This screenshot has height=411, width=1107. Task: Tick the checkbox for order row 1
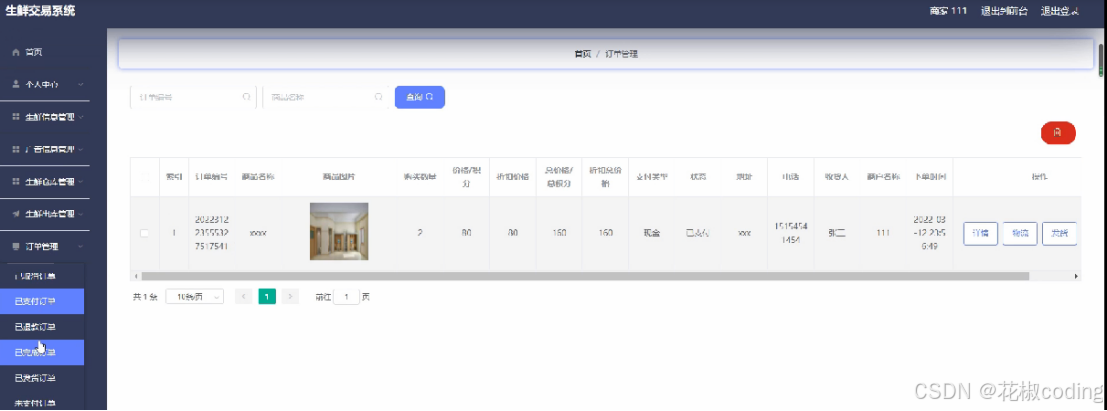coord(145,233)
